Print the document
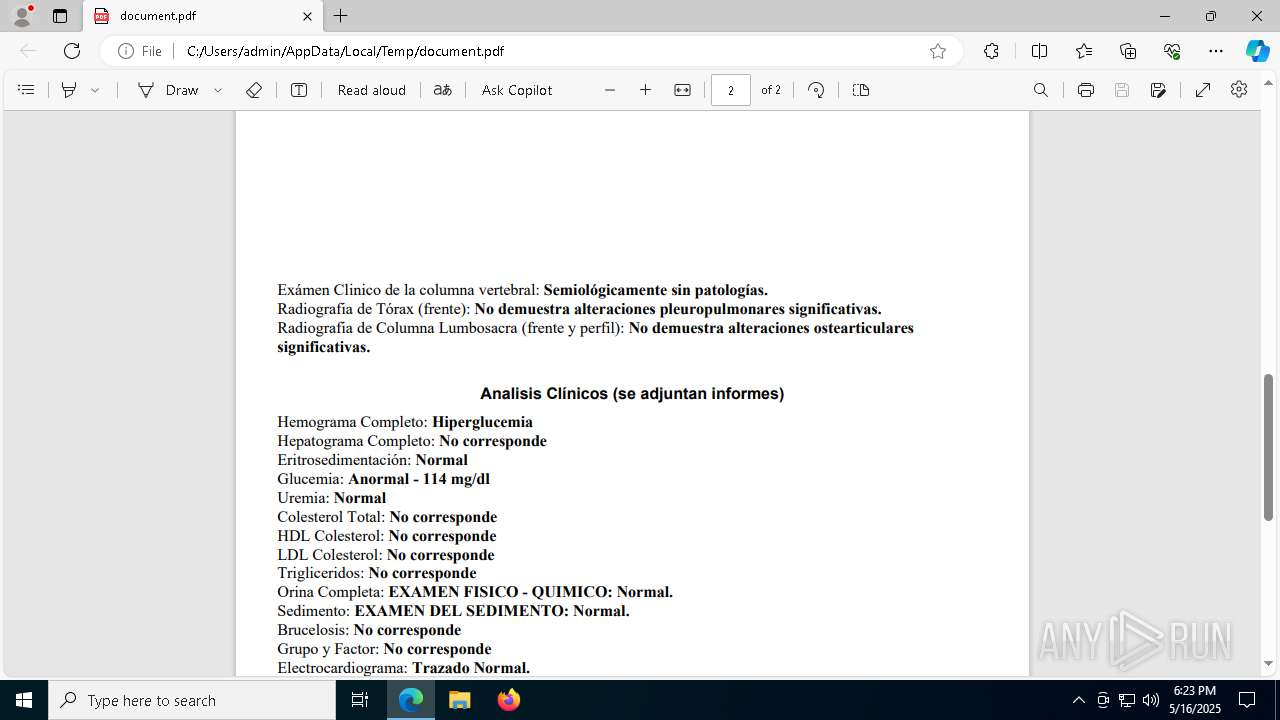The width and height of the screenshot is (1280, 720). 1086,90
